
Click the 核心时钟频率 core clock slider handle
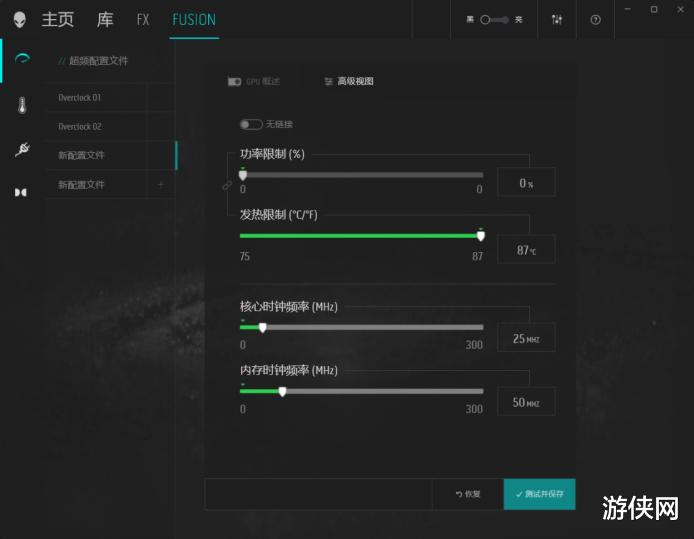262,327
